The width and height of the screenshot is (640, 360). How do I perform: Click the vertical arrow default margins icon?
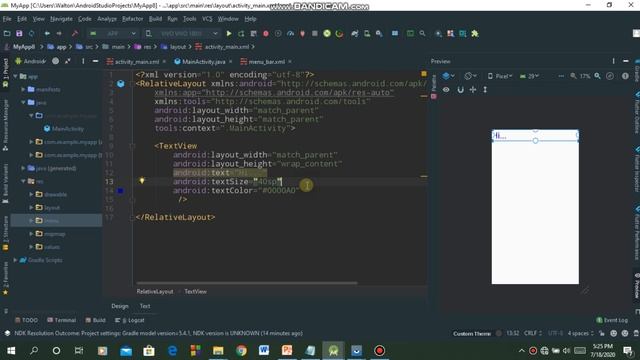[485, 89]
